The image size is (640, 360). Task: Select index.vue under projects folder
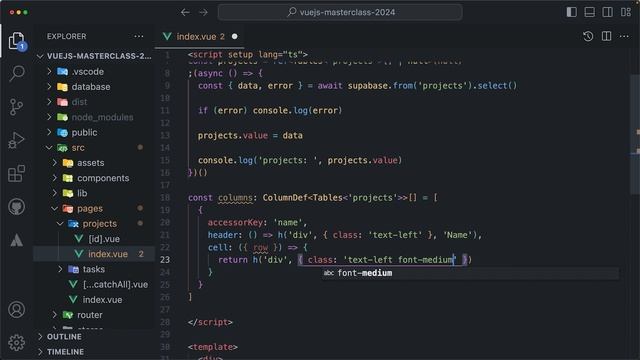point(94,254)
